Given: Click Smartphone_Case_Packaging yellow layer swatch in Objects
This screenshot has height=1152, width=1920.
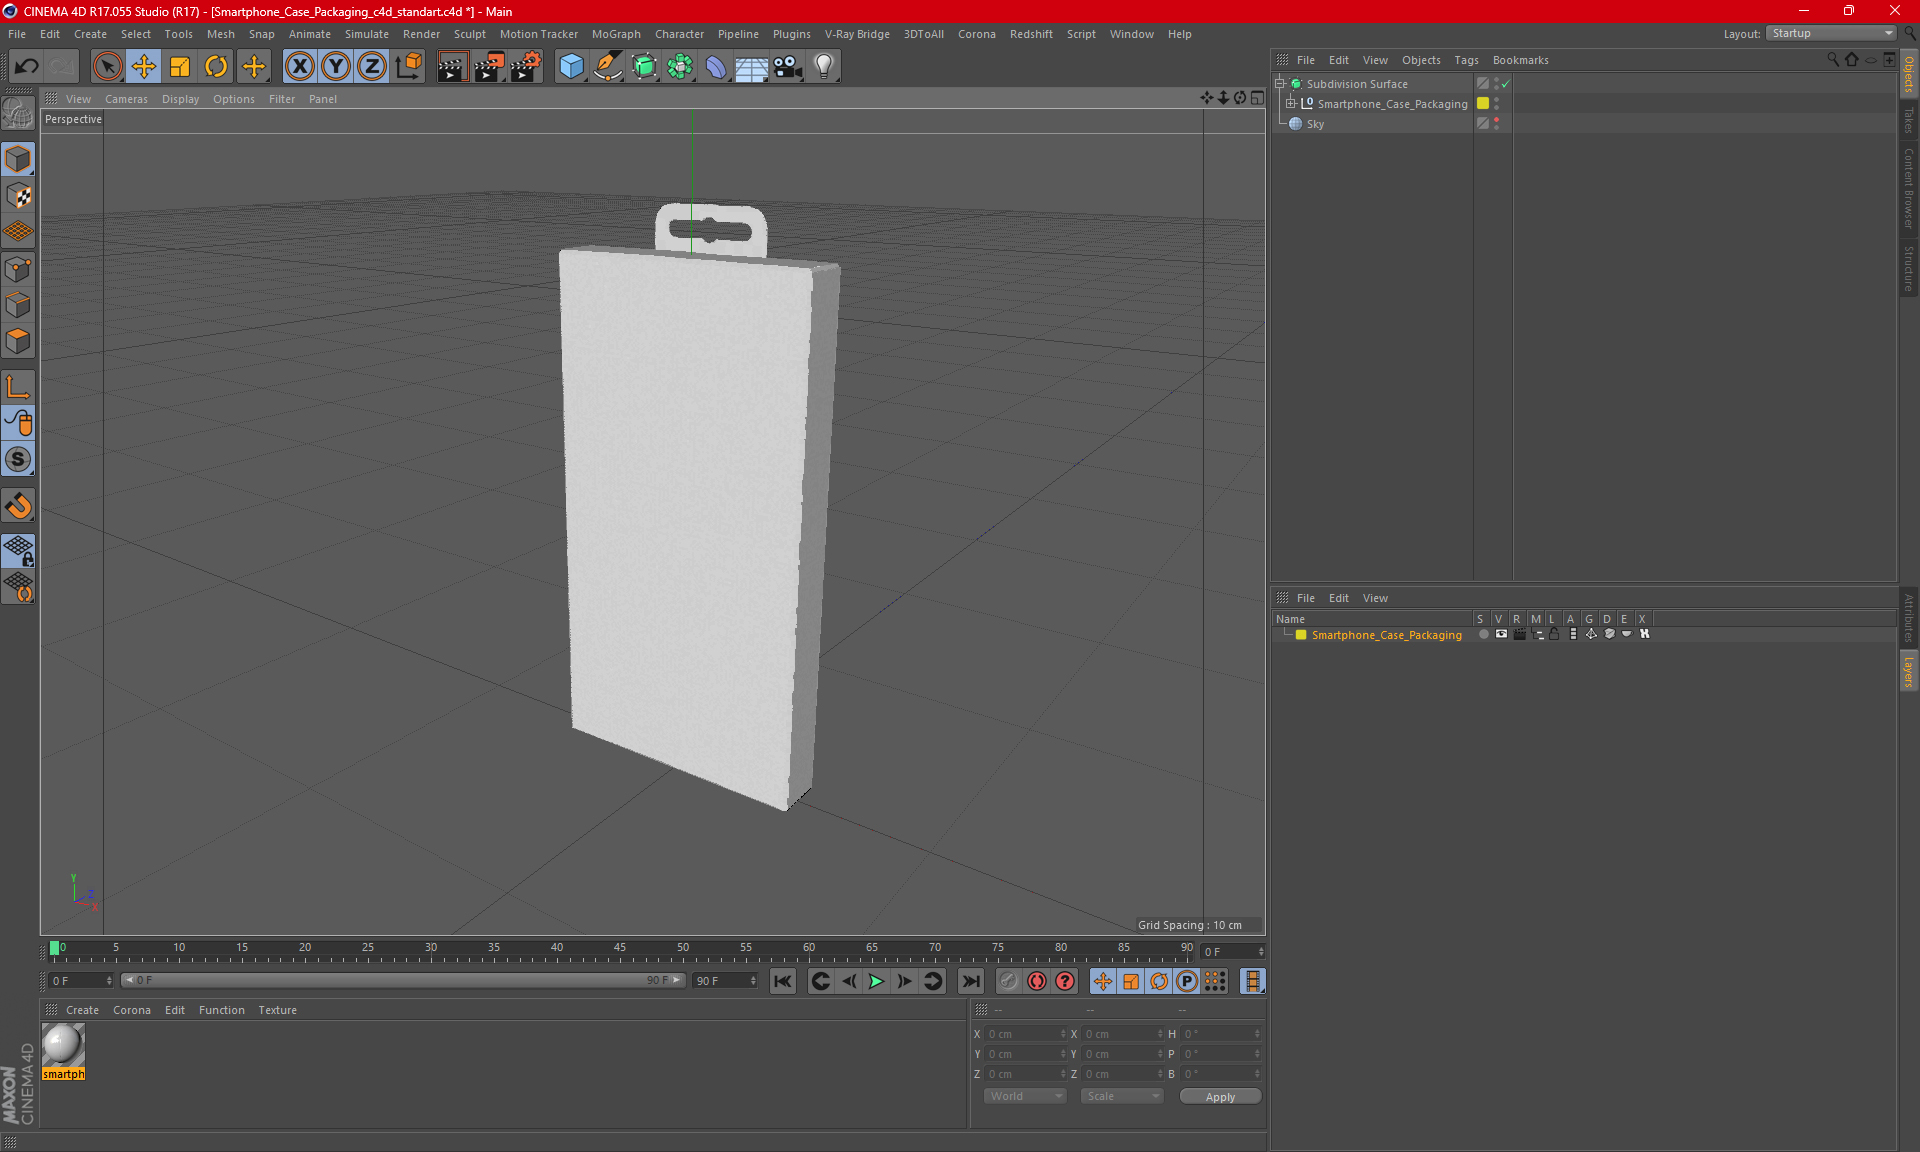Looking at the screenshot, I should point(1483,104).
